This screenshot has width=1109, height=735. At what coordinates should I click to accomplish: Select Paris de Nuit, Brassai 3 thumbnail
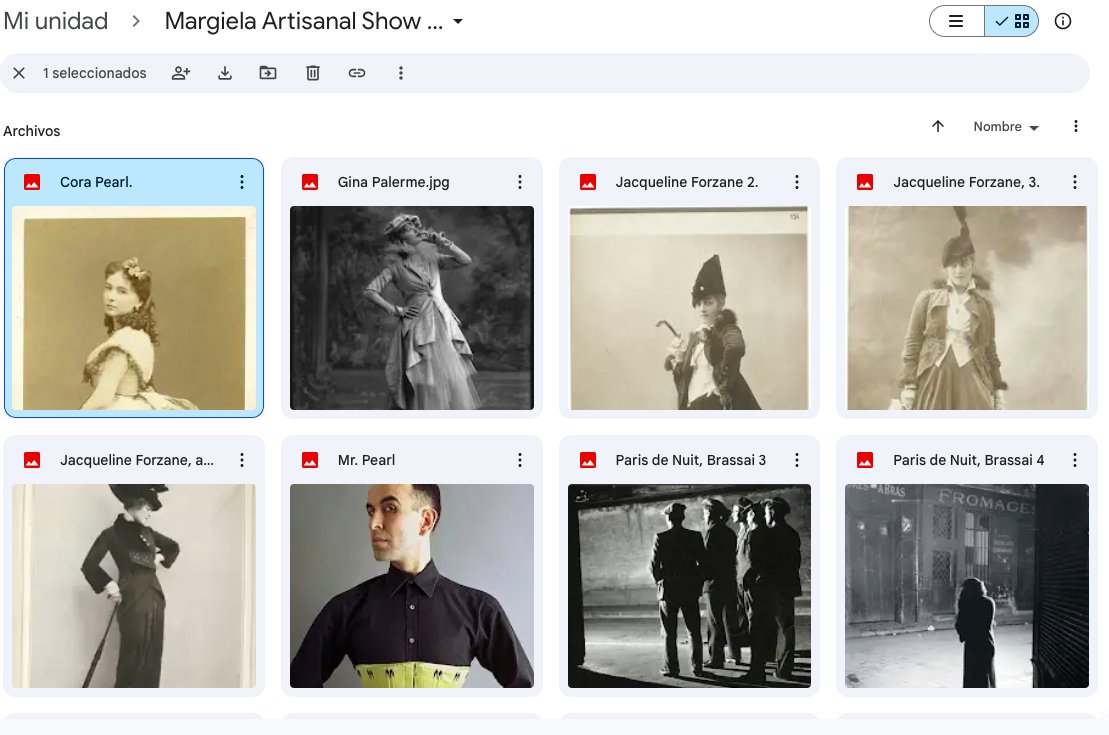coord(690,586)
